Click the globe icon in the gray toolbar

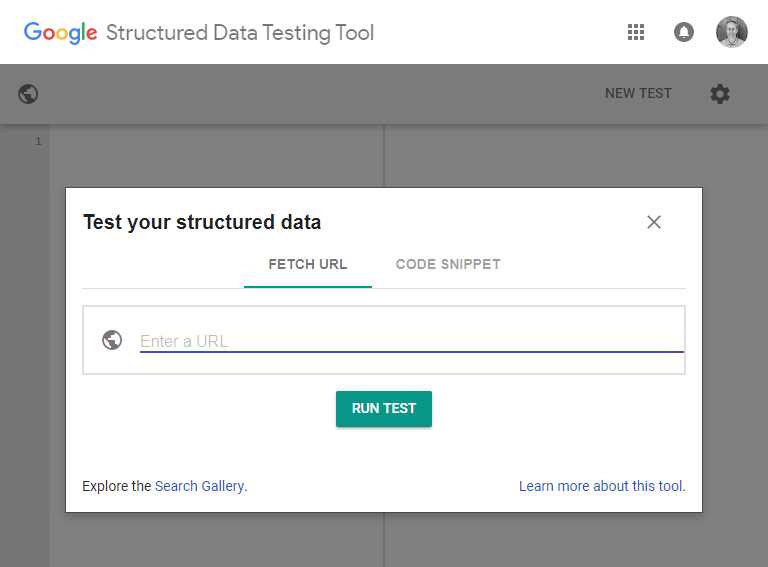tap(28, 94)
